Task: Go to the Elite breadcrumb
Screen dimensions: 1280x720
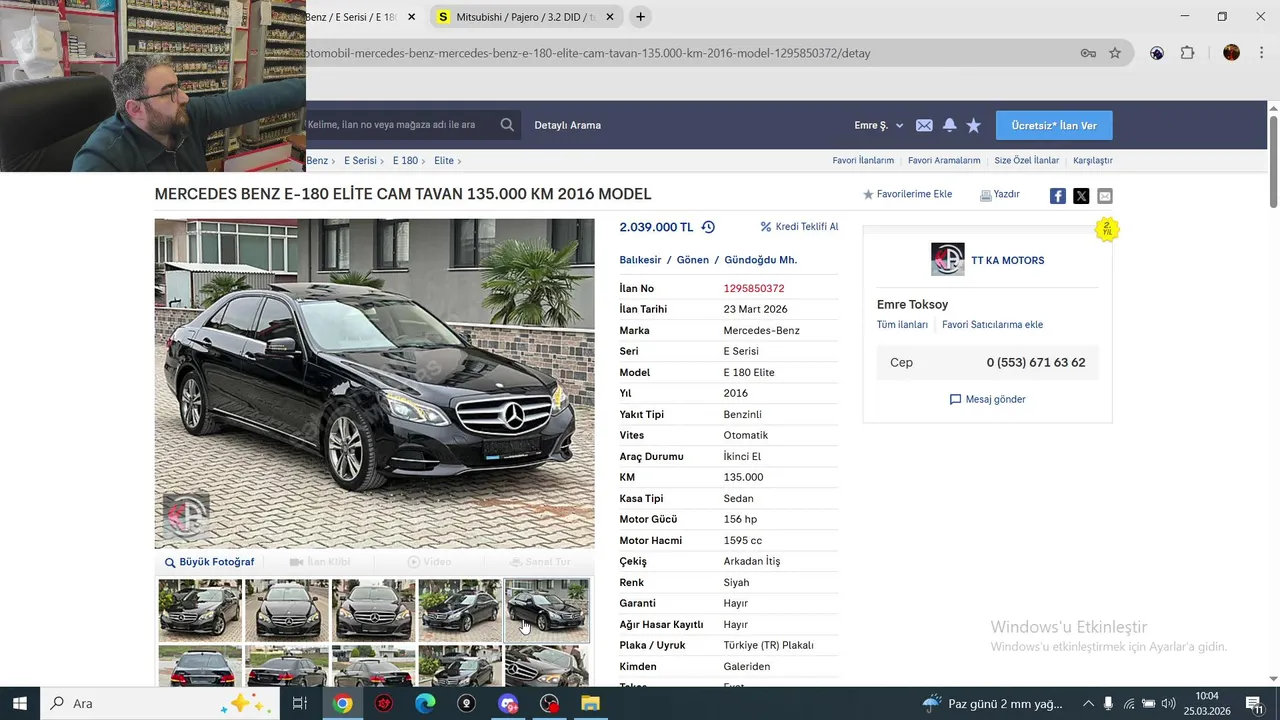Action: (x=444, y=160)
